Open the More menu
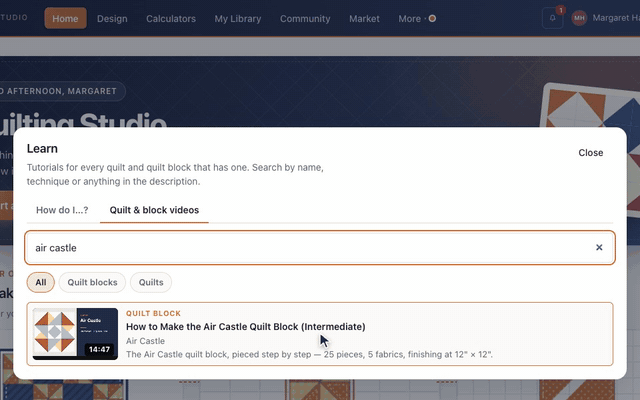This screenshot has height=400, width=640. (417, 19)
